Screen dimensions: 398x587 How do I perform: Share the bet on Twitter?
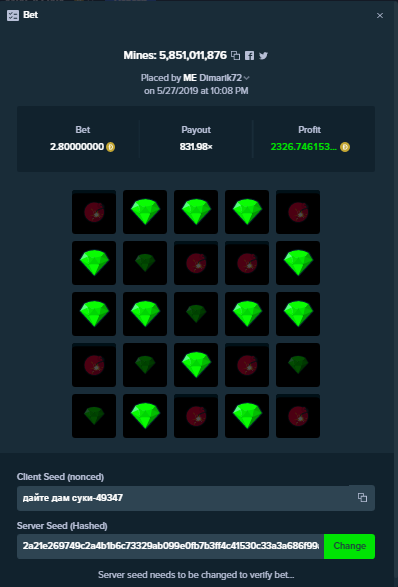(x=264, y=56)
